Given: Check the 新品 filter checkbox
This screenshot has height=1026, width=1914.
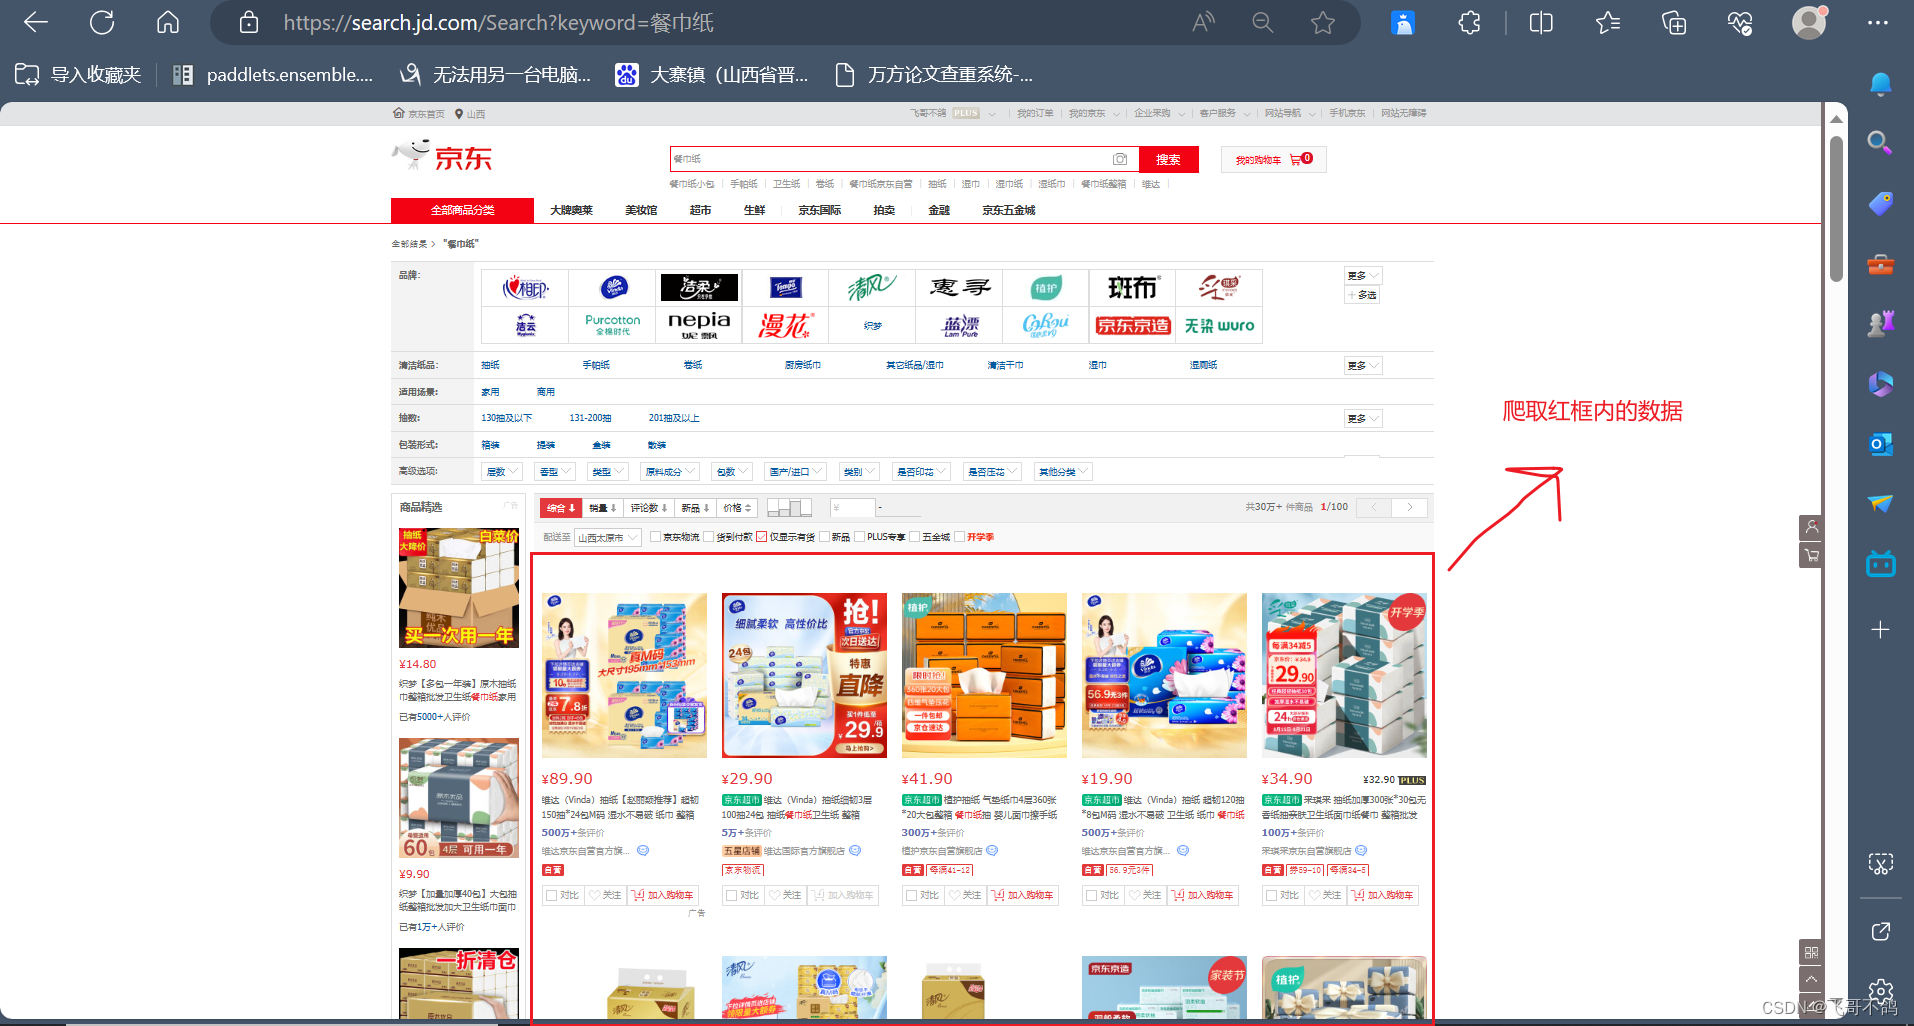Looking at the screenshot, I should [825, 537].
